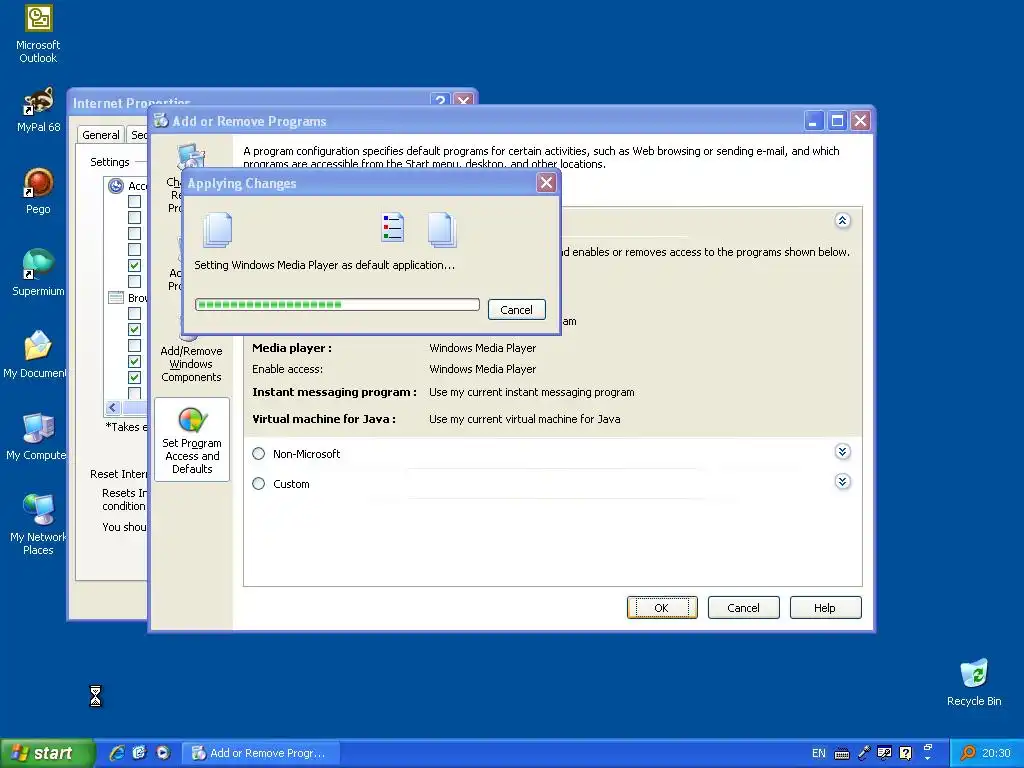Viewport: 1024px width, 768px height.
Task: Switch to the Sec... tab in Internet Properties
Action: (x=138, y=135)
